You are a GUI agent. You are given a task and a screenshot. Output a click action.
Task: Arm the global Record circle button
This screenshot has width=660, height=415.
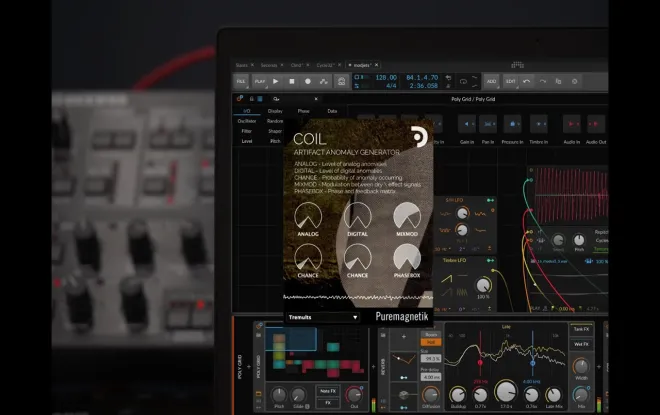(x=308, y=81)
